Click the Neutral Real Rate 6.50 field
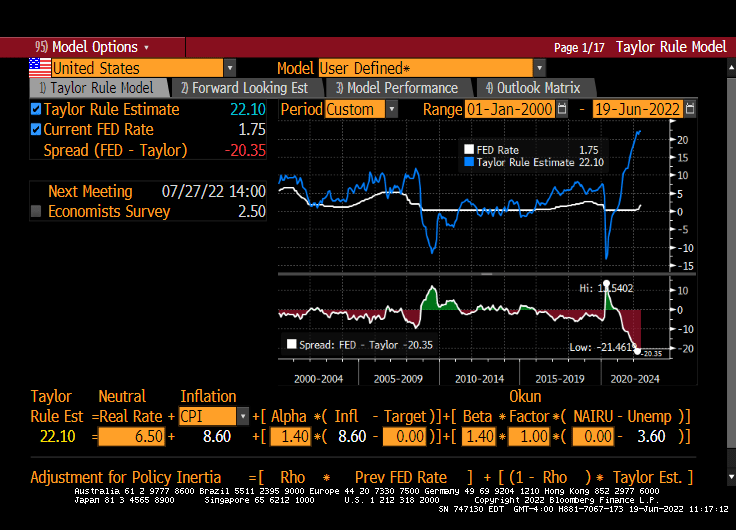736x530 pixels. pyautogui.click(x=131, y=436)
